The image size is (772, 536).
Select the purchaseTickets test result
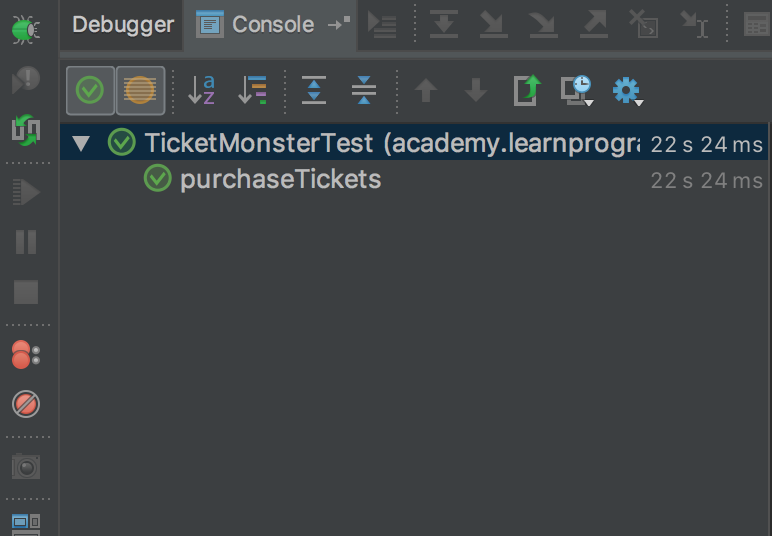pyautogui.click(x=280, y=179)
